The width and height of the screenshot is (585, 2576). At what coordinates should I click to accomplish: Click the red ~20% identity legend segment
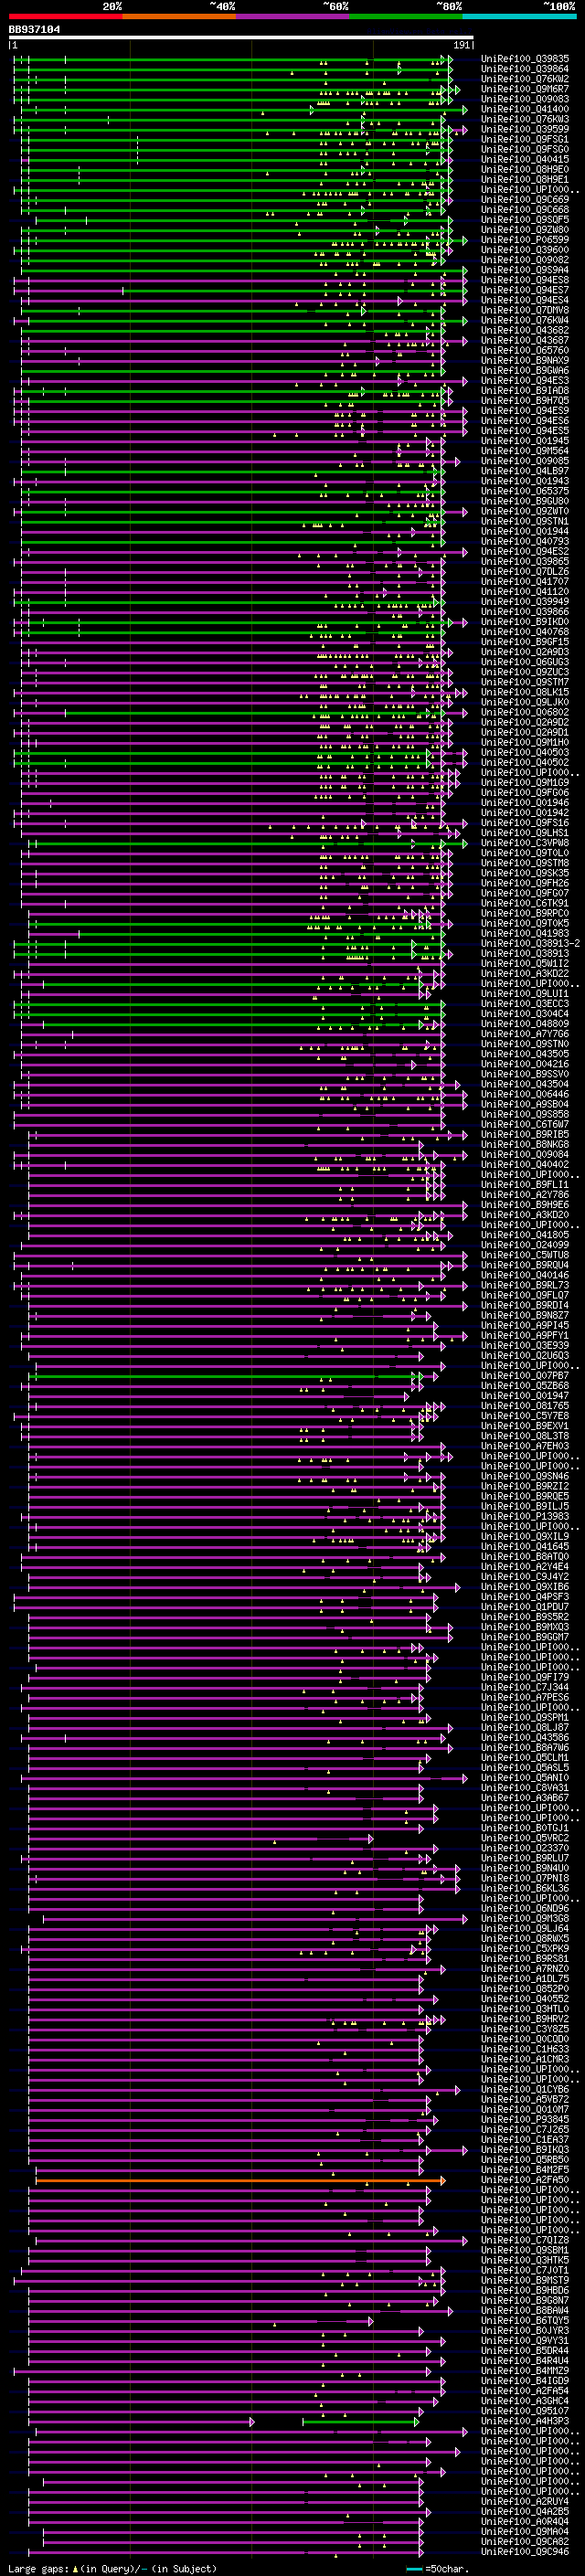click(65, 17)
